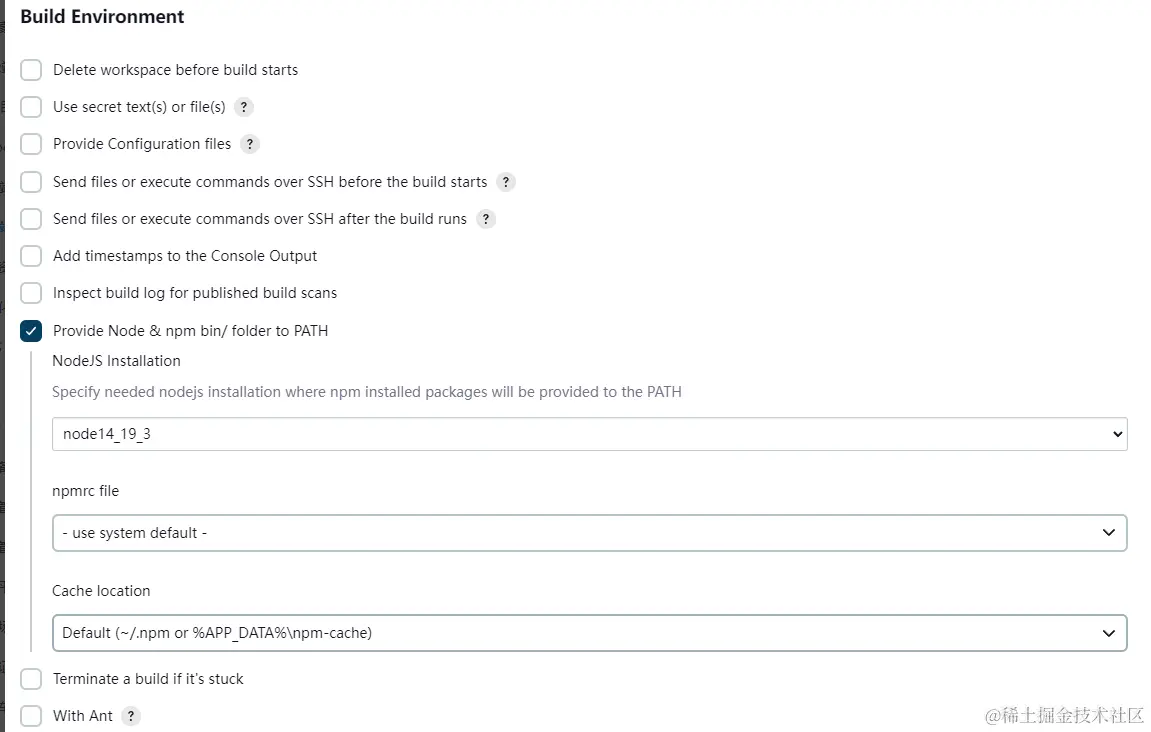The image size is (1151, 732).
Task: Enable Add timestamps to the Console Output
Action: tap(31, 256)
